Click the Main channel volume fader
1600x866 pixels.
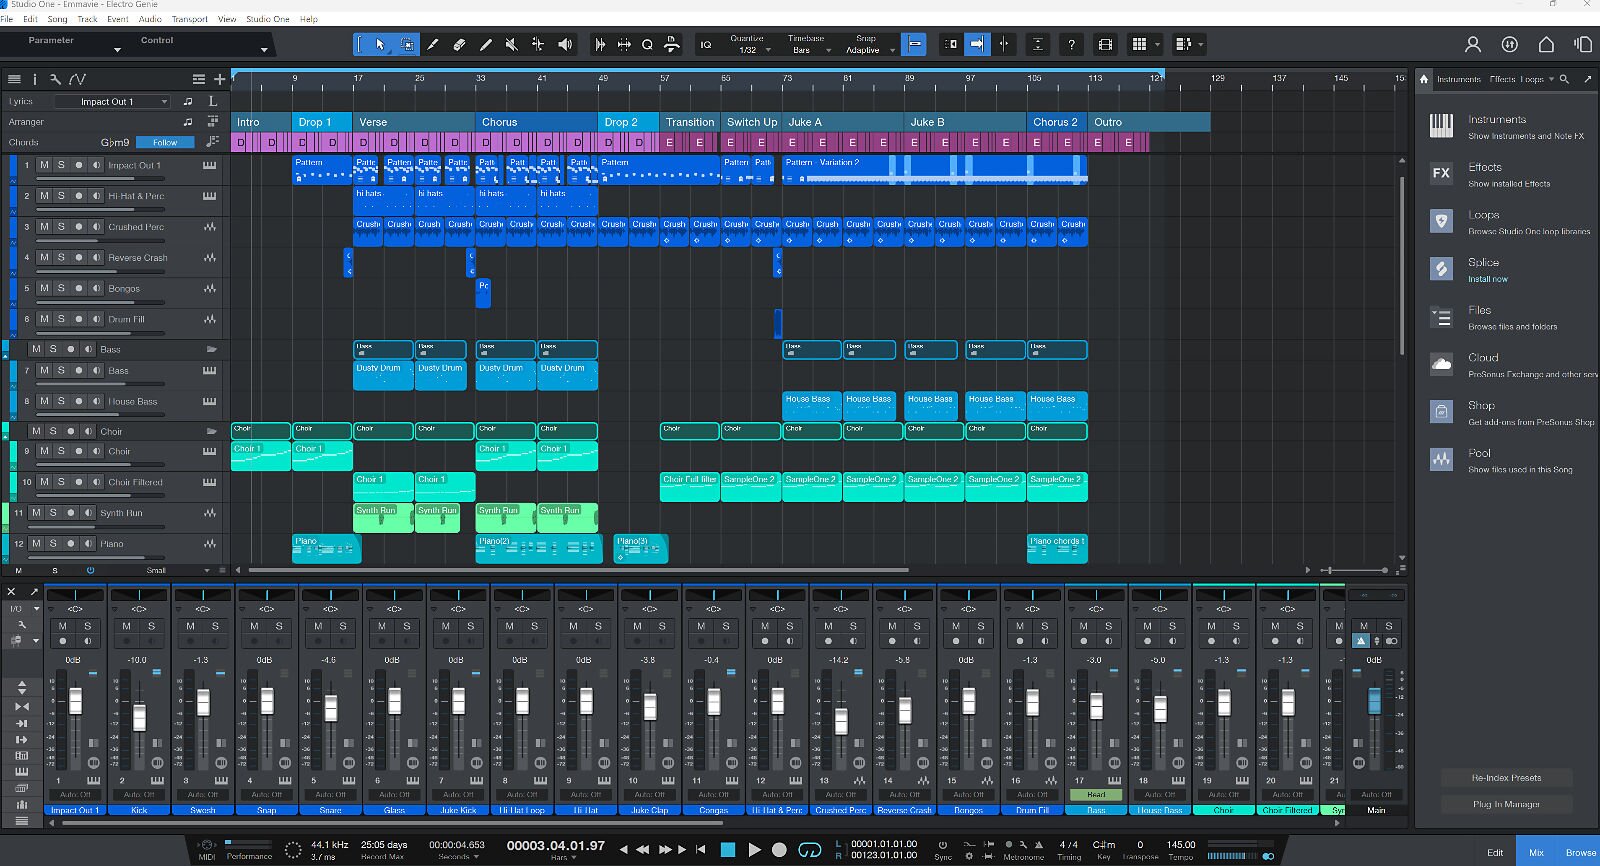(x=1374, y=700)
